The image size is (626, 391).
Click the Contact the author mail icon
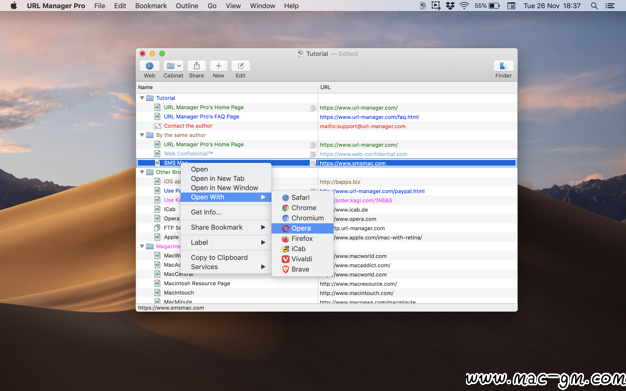pyautogui.click(x=157, y=126)
